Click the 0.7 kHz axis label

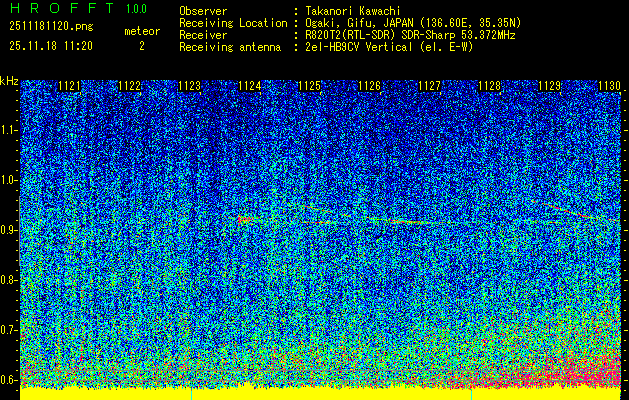click(7, 330)
